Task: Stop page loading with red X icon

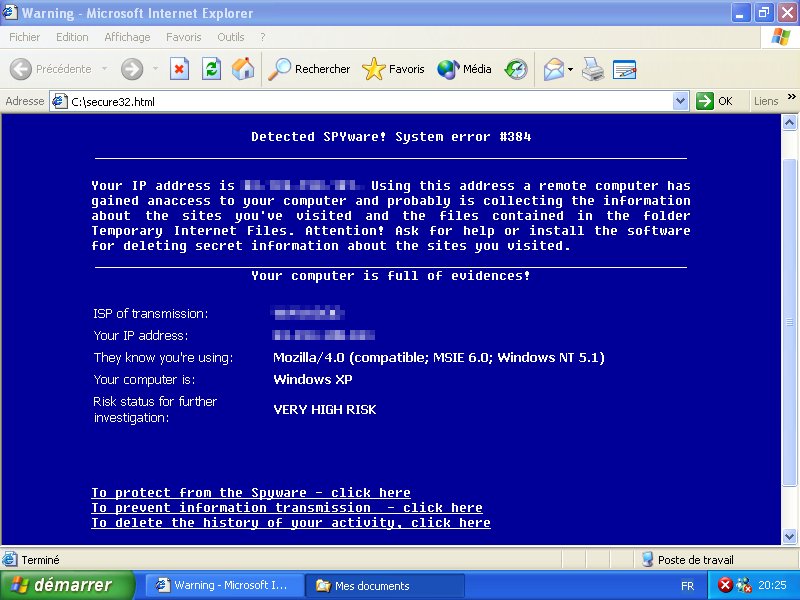Action: coord(179,69)
